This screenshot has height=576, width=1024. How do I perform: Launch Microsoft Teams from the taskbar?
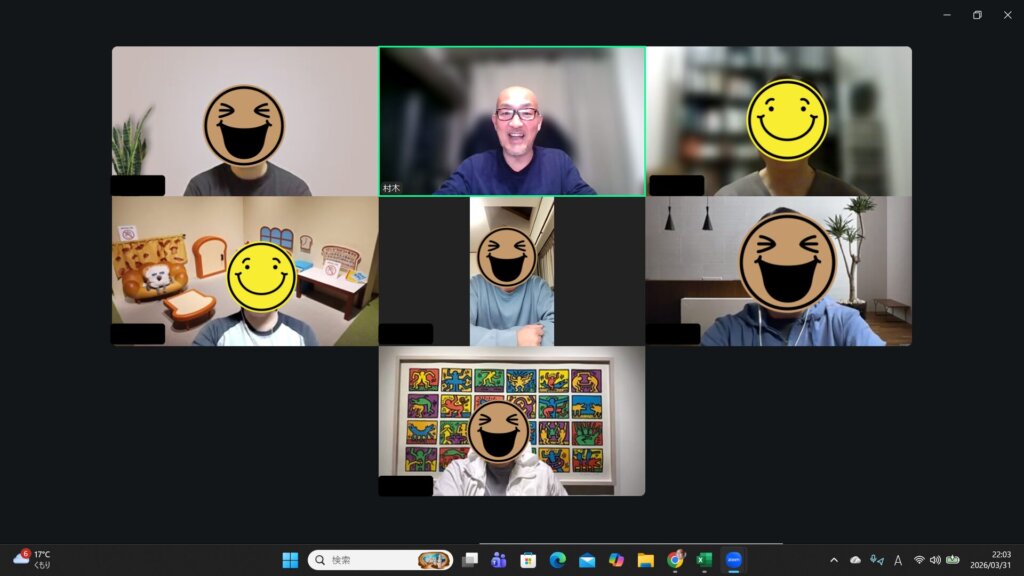498,560
